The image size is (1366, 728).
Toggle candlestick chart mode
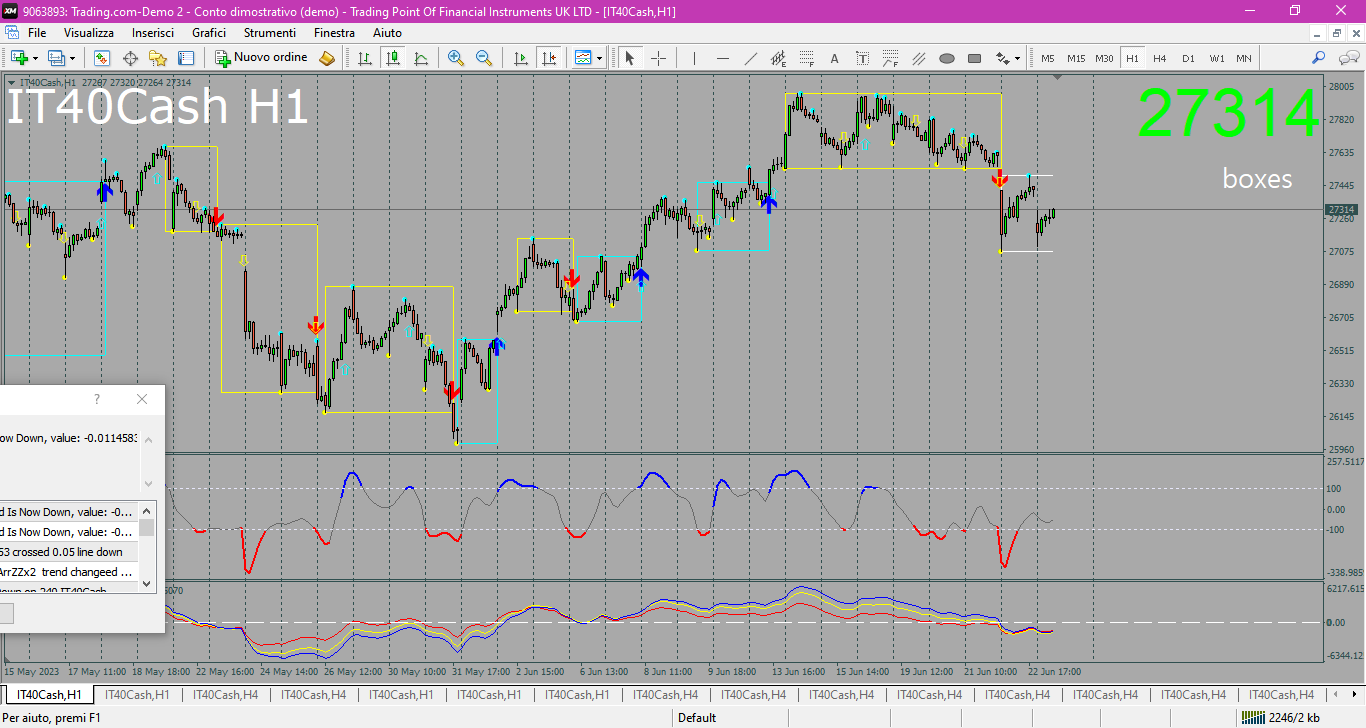(x=393, y=58)
